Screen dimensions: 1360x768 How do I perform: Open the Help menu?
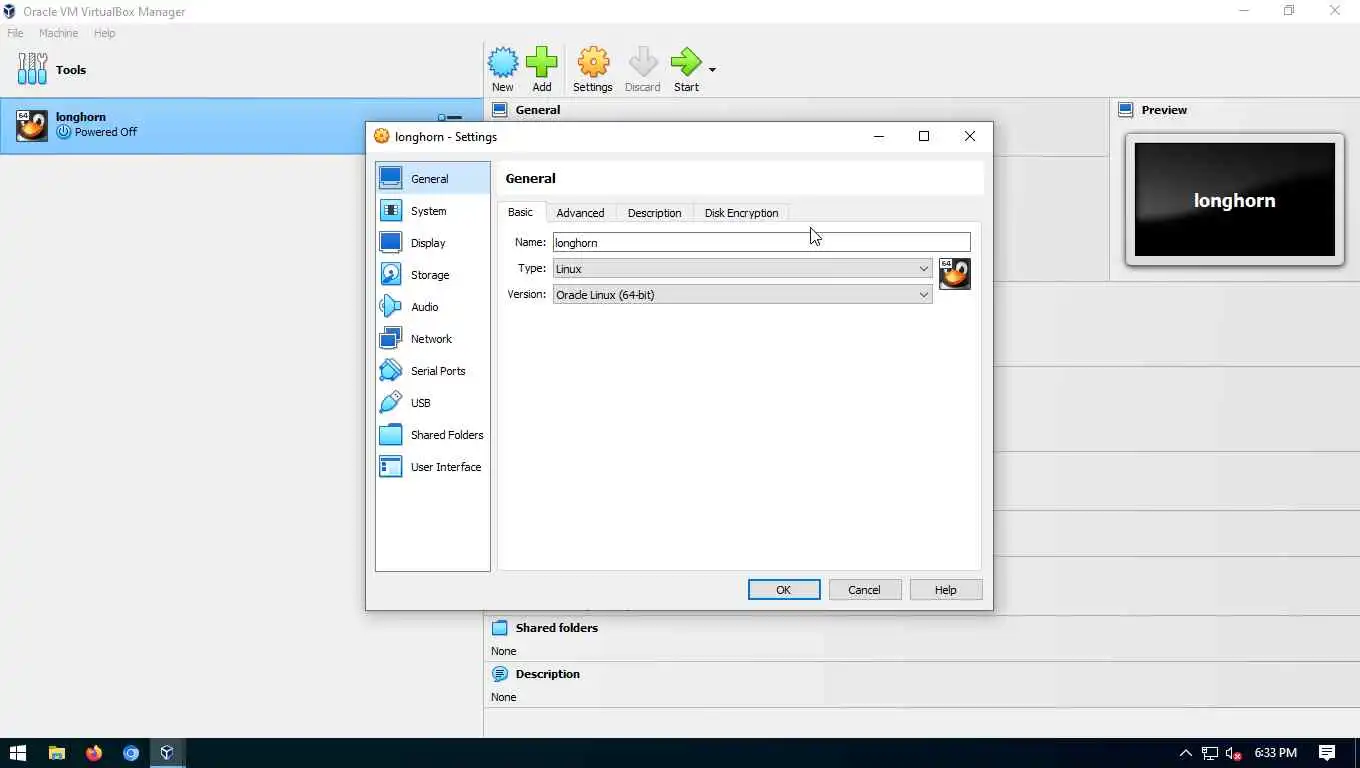[104, 33]
